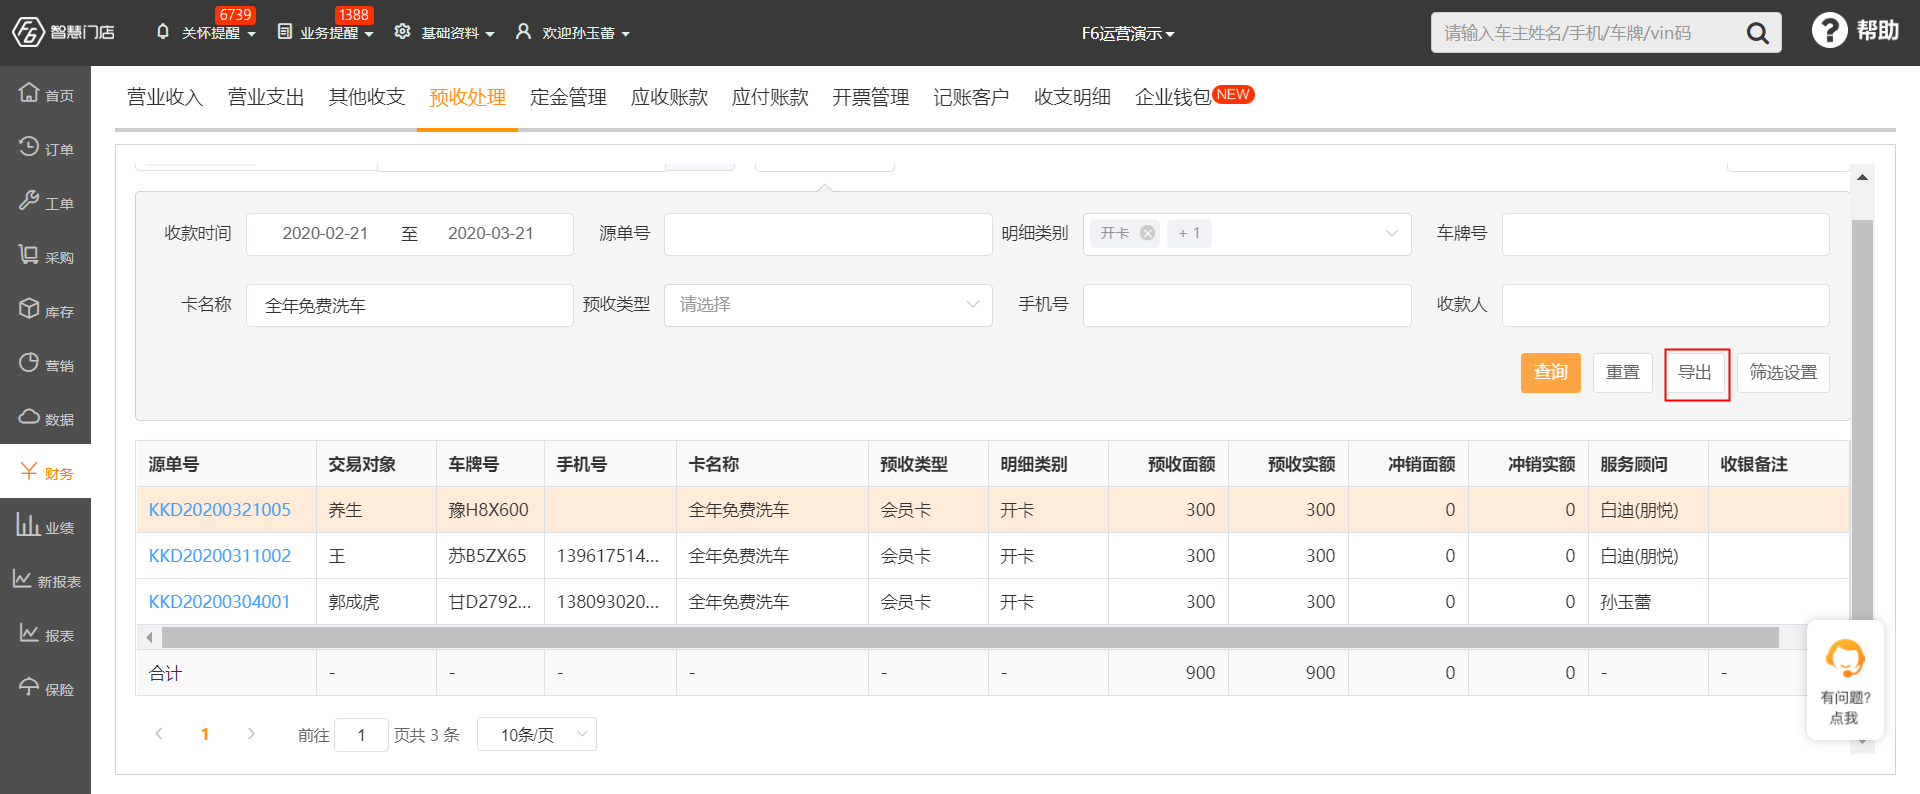Switch to the 应收账款 tab
Viewport: 1920px width, 794px height.
[x=669, y=97]
